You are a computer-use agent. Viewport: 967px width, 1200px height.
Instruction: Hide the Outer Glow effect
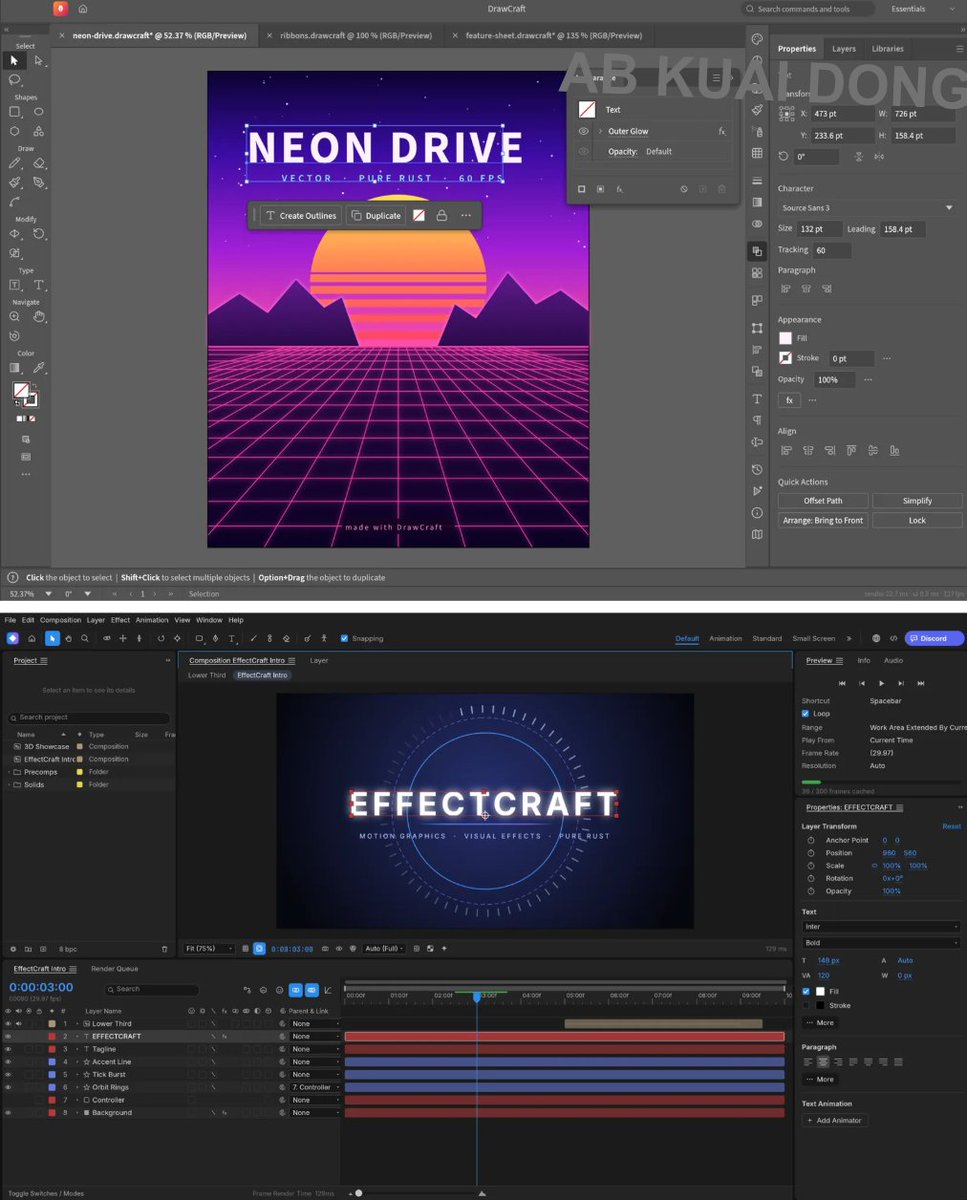pyautogui.click(x=584, y=131)
